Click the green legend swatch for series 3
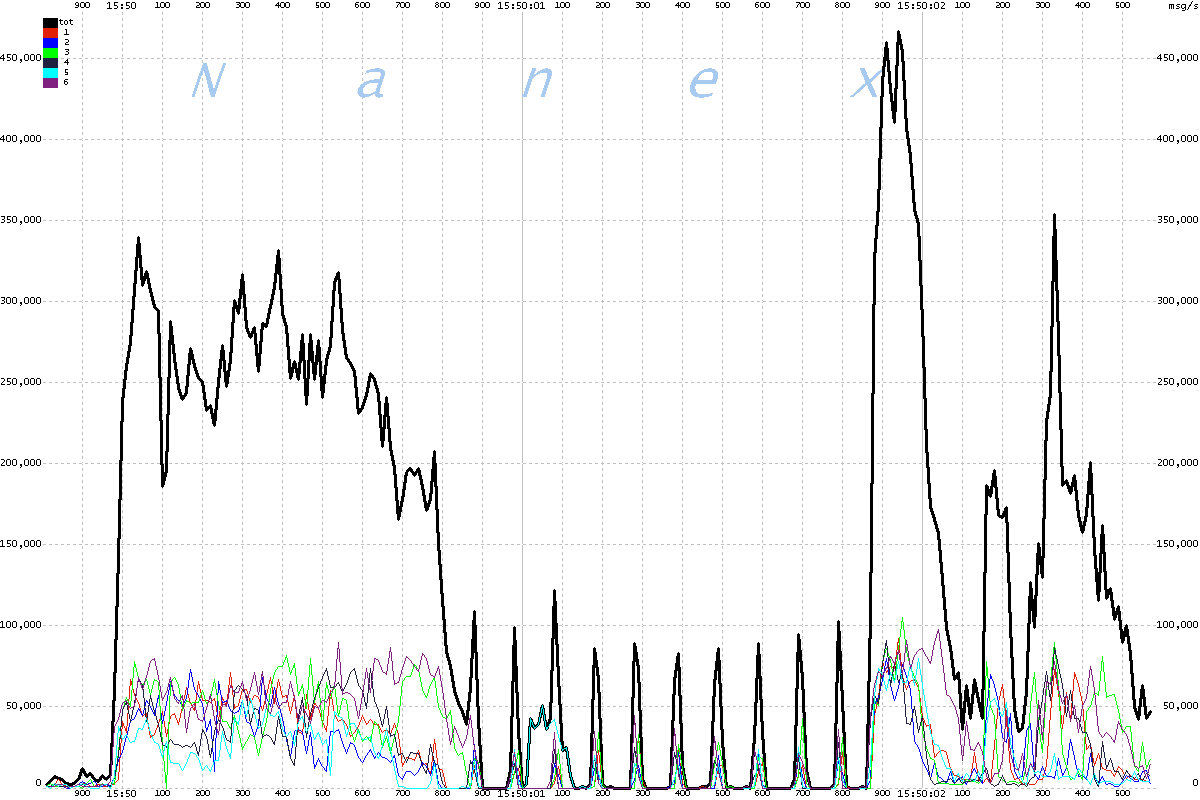The image size is (1200, 800). tap(50, 52)
